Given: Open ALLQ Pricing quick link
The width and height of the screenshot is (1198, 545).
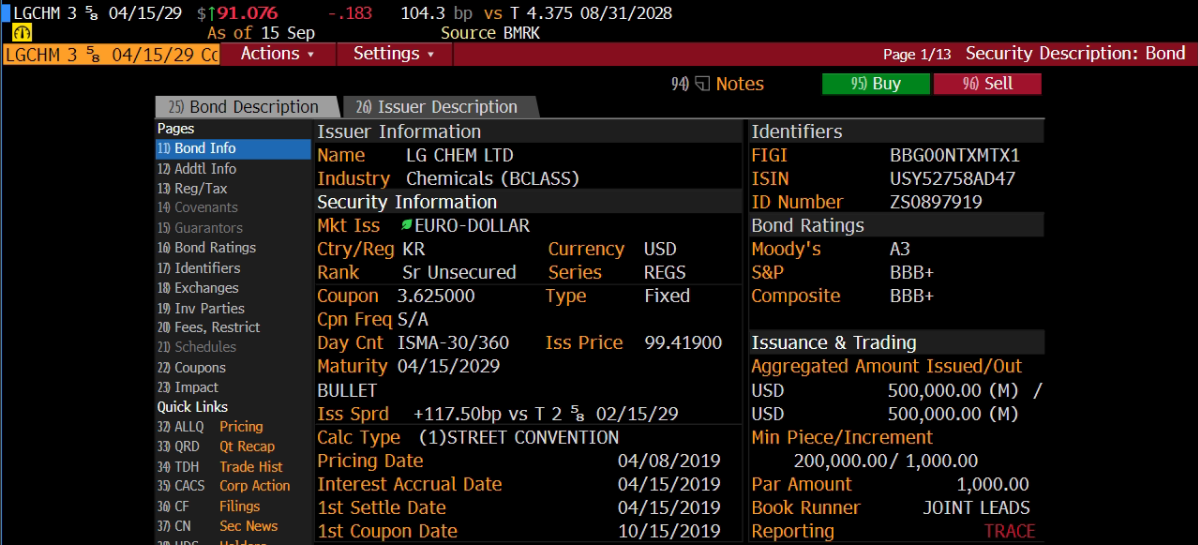Looking at the screenshot, I should [210, 427].
